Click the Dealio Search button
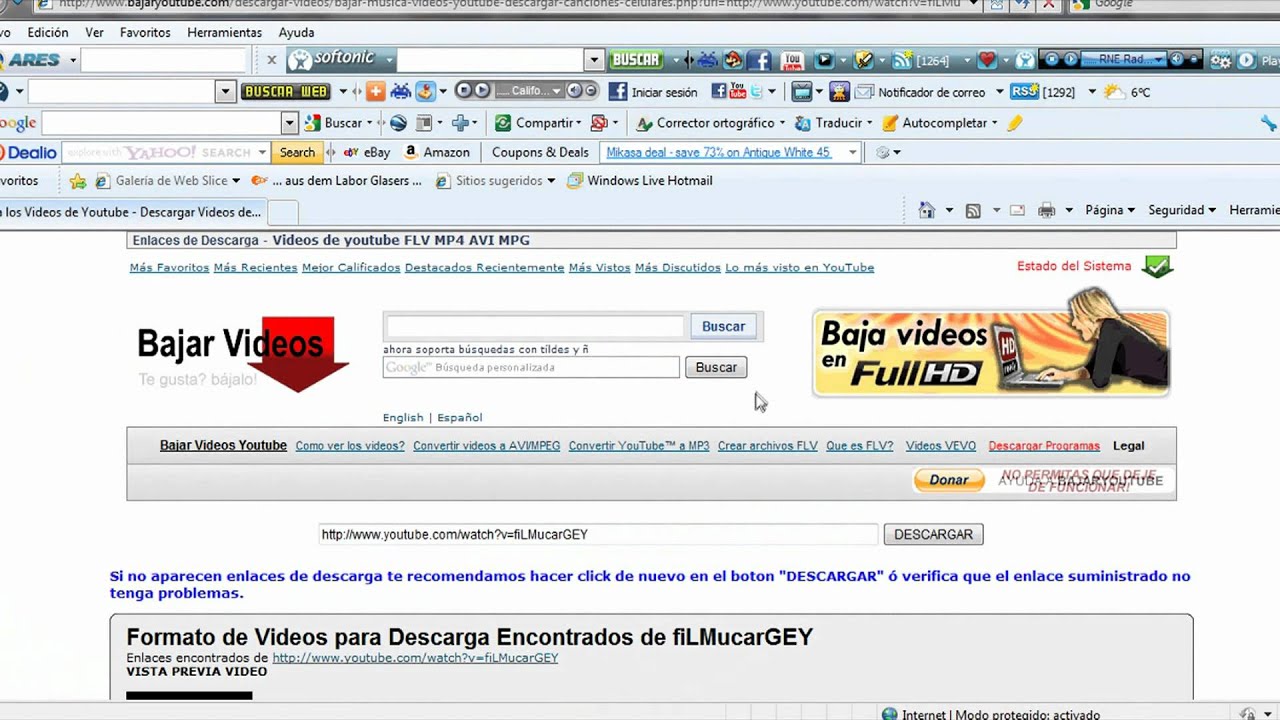This screenshot has width=1280, height=720. pyautogui.click(x=297, y=153)
